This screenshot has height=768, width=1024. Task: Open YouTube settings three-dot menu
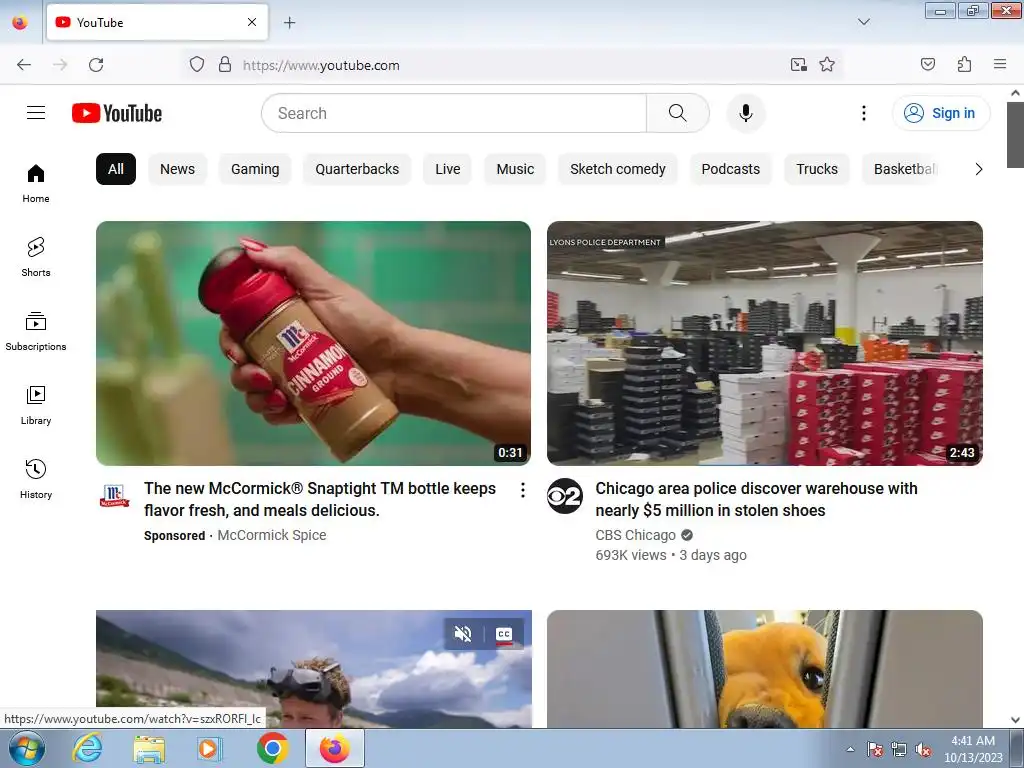click(x=864, y=113)
